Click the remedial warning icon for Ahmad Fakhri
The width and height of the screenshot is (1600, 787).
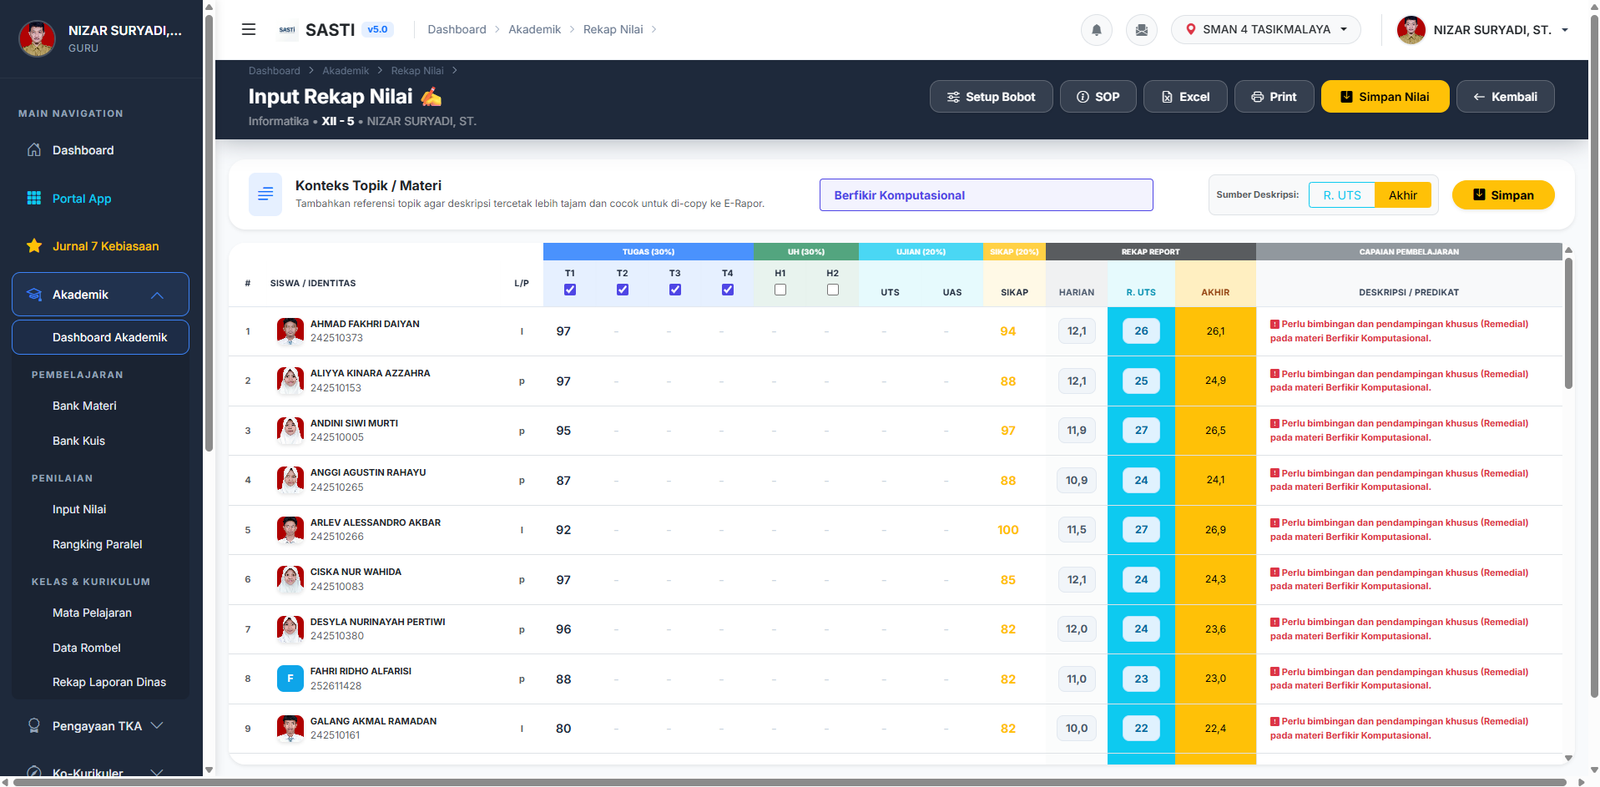1275,324
